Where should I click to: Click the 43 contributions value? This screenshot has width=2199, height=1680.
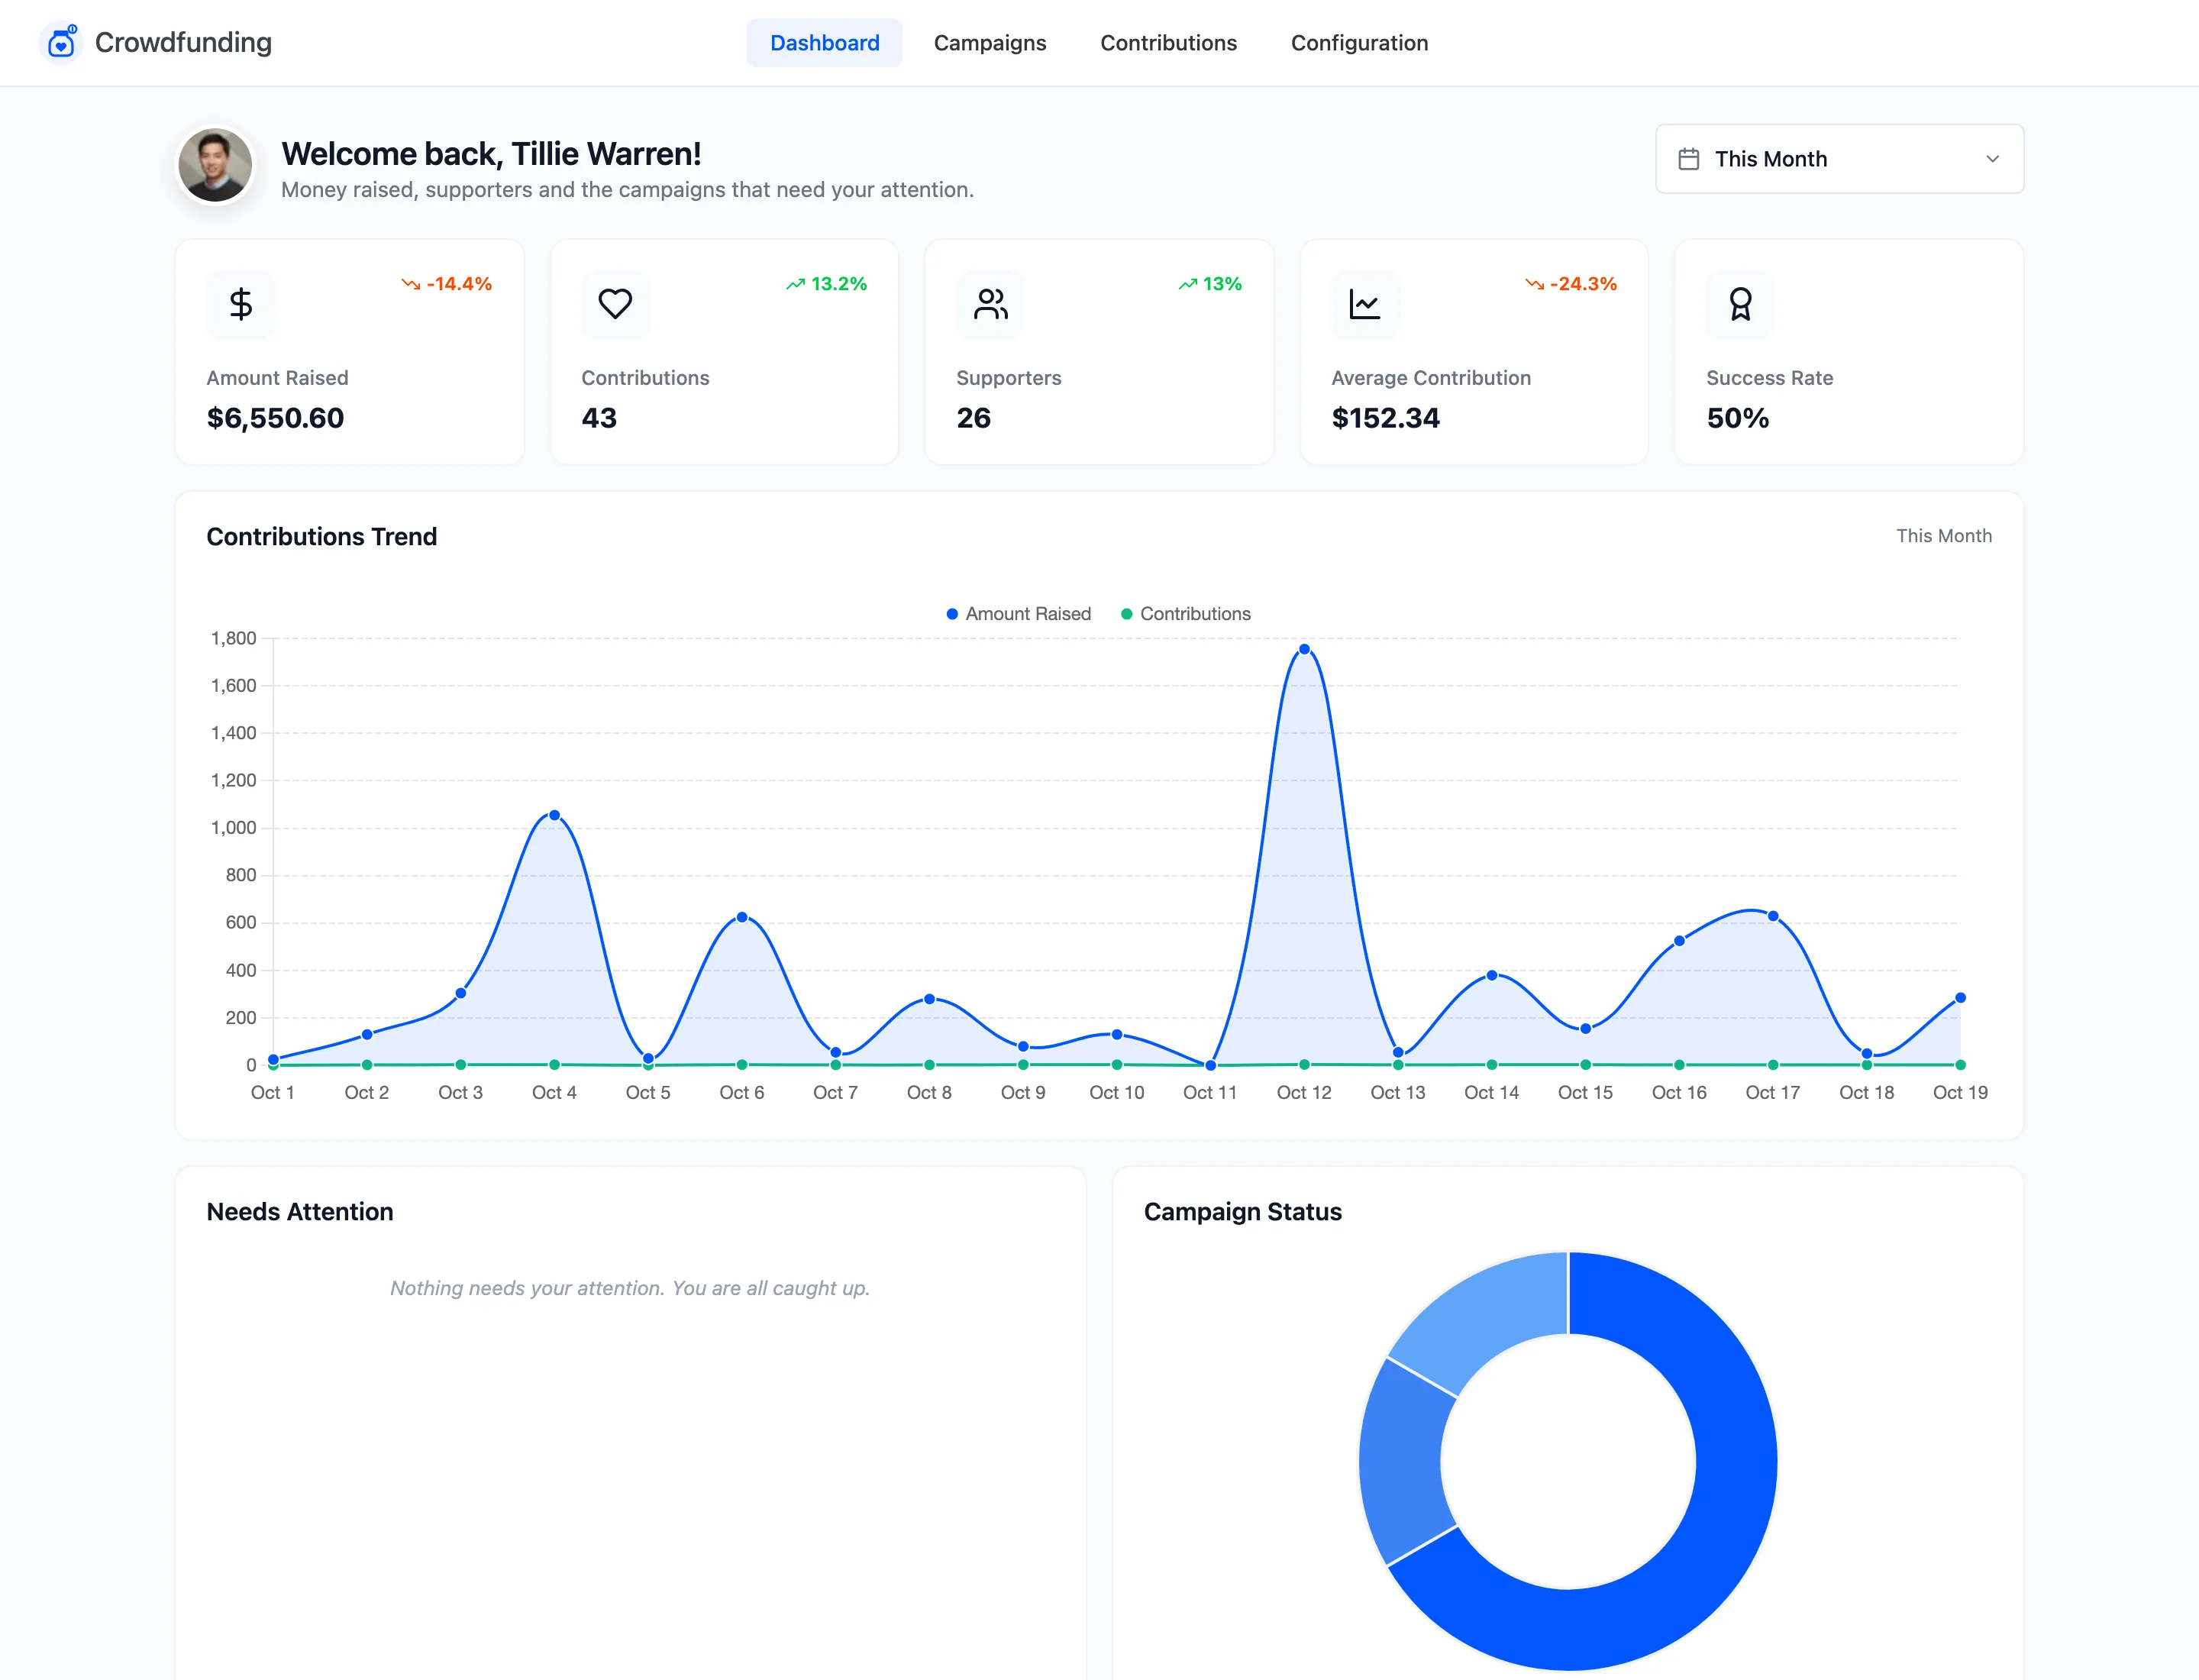click(599, 418)
